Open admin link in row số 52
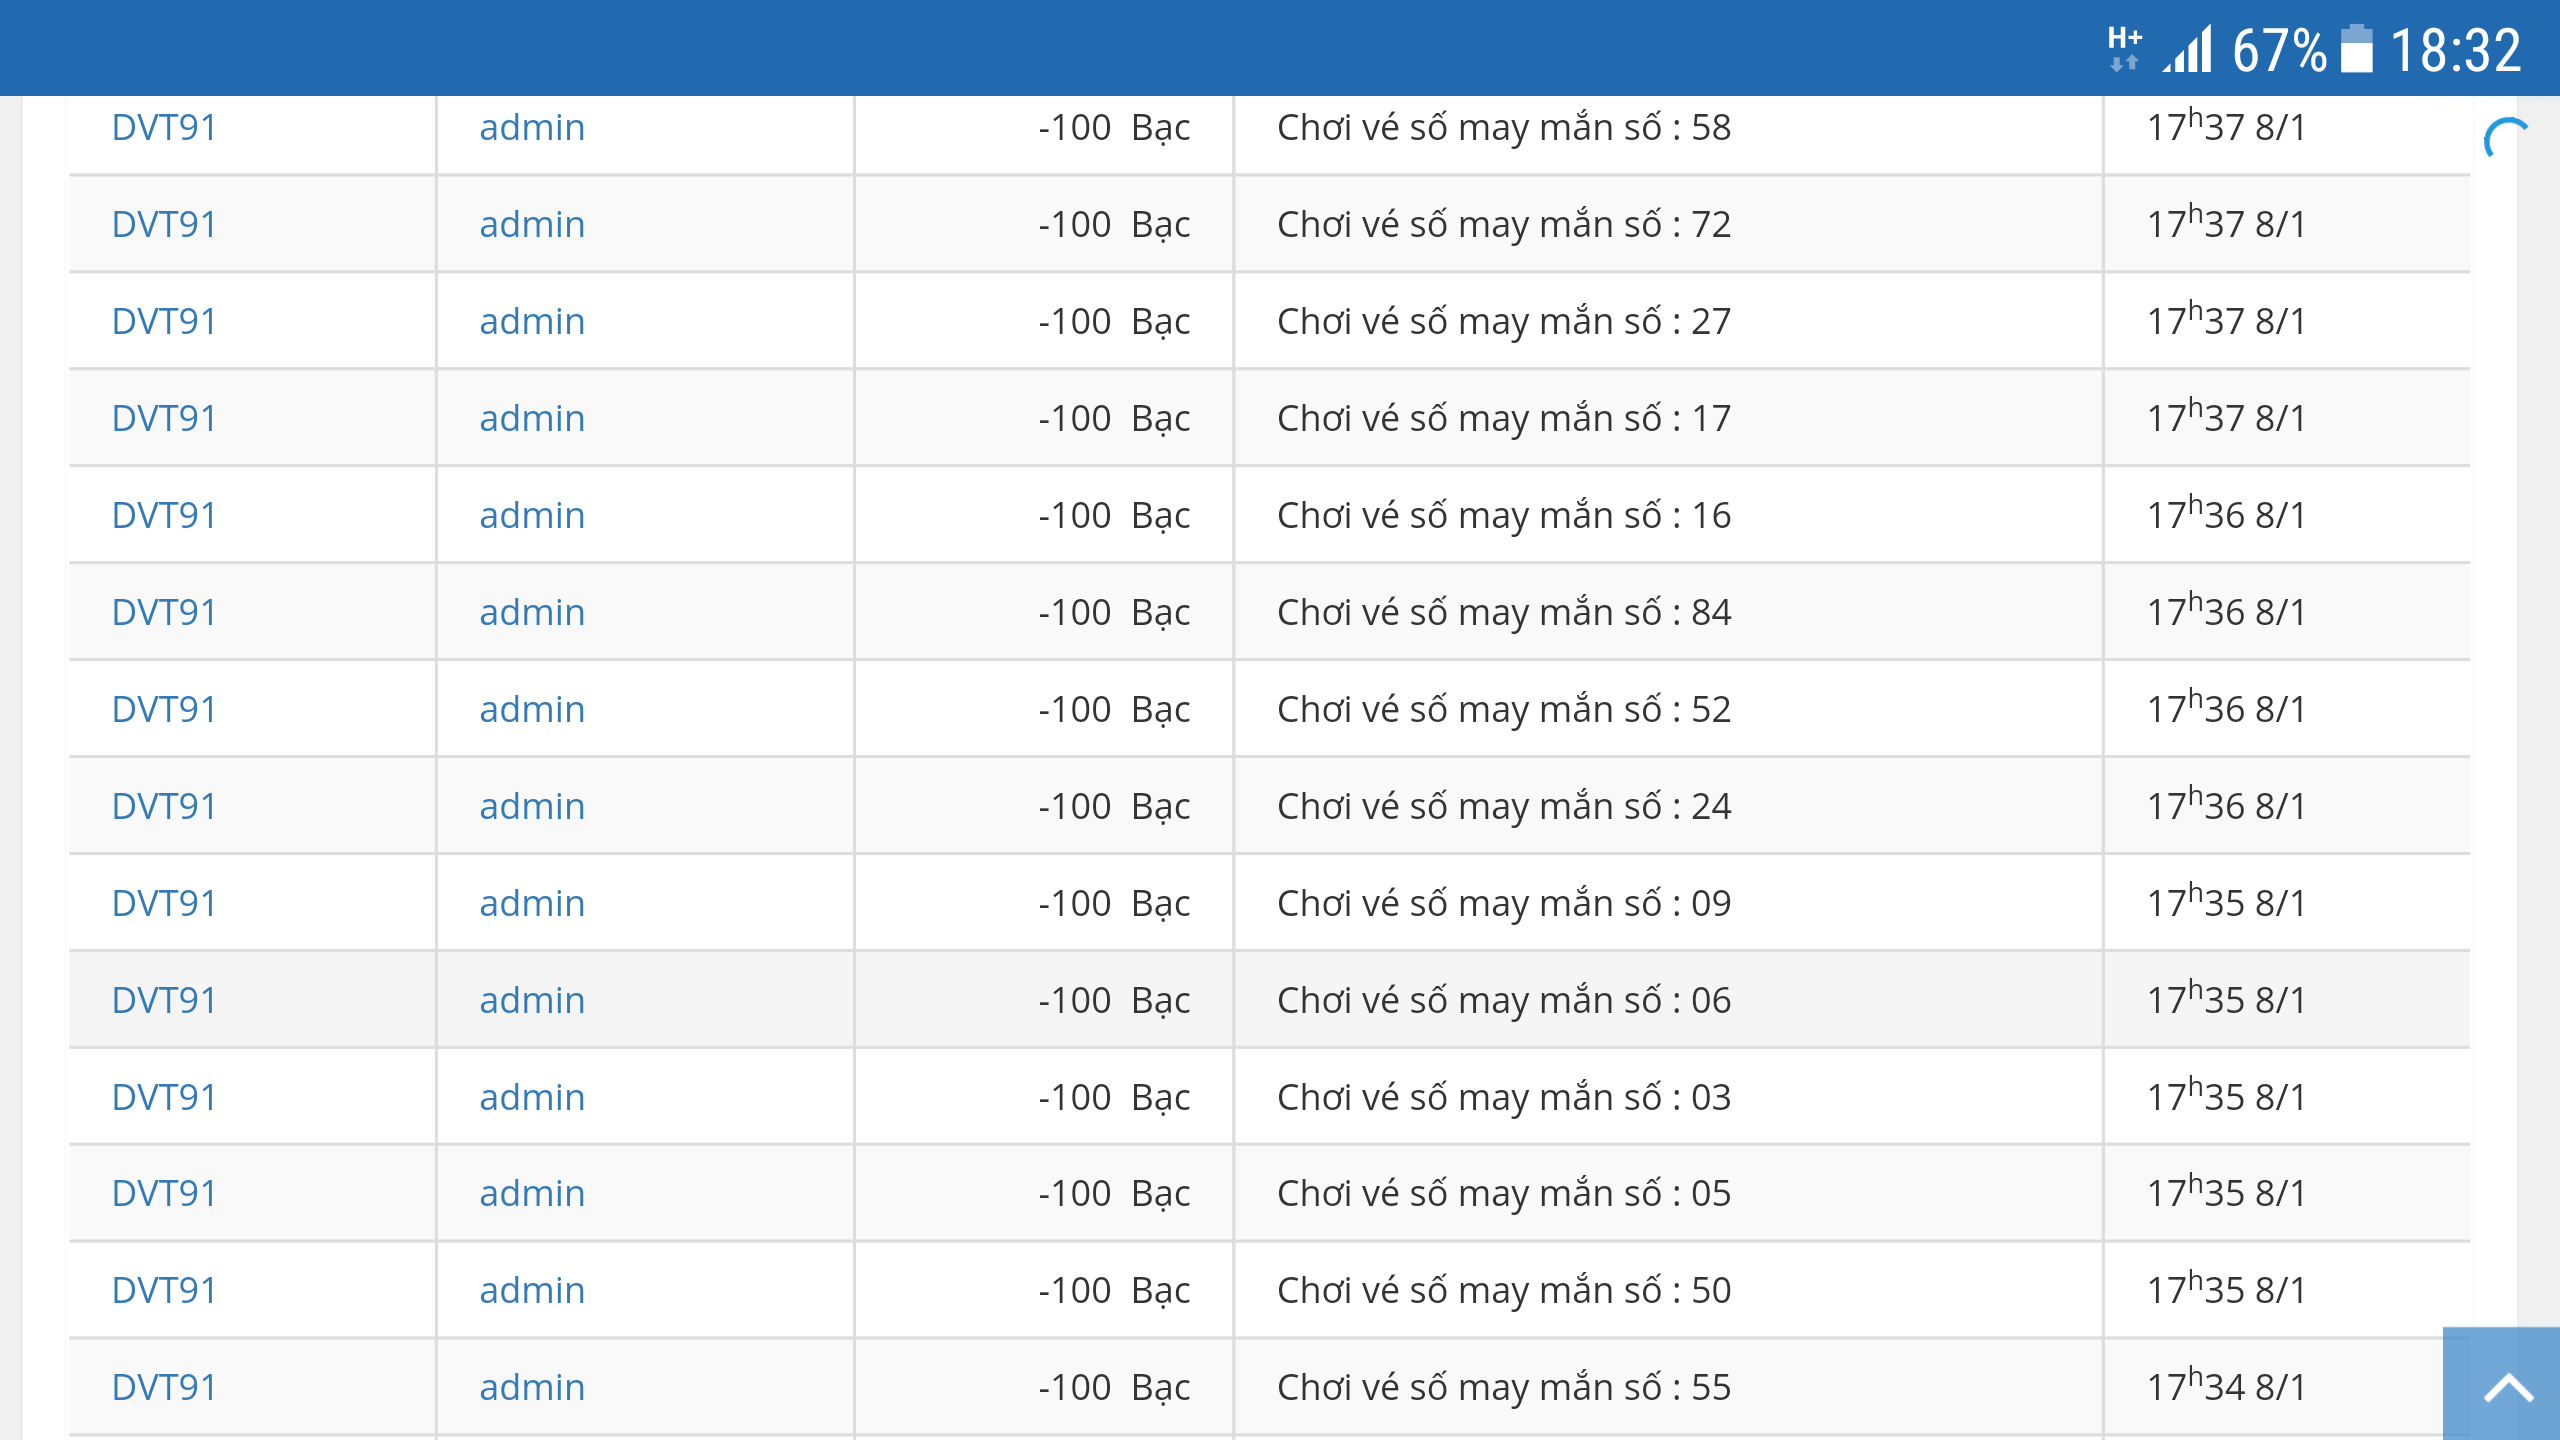This screenshot has height=1440, width=2560. (532, 710)
